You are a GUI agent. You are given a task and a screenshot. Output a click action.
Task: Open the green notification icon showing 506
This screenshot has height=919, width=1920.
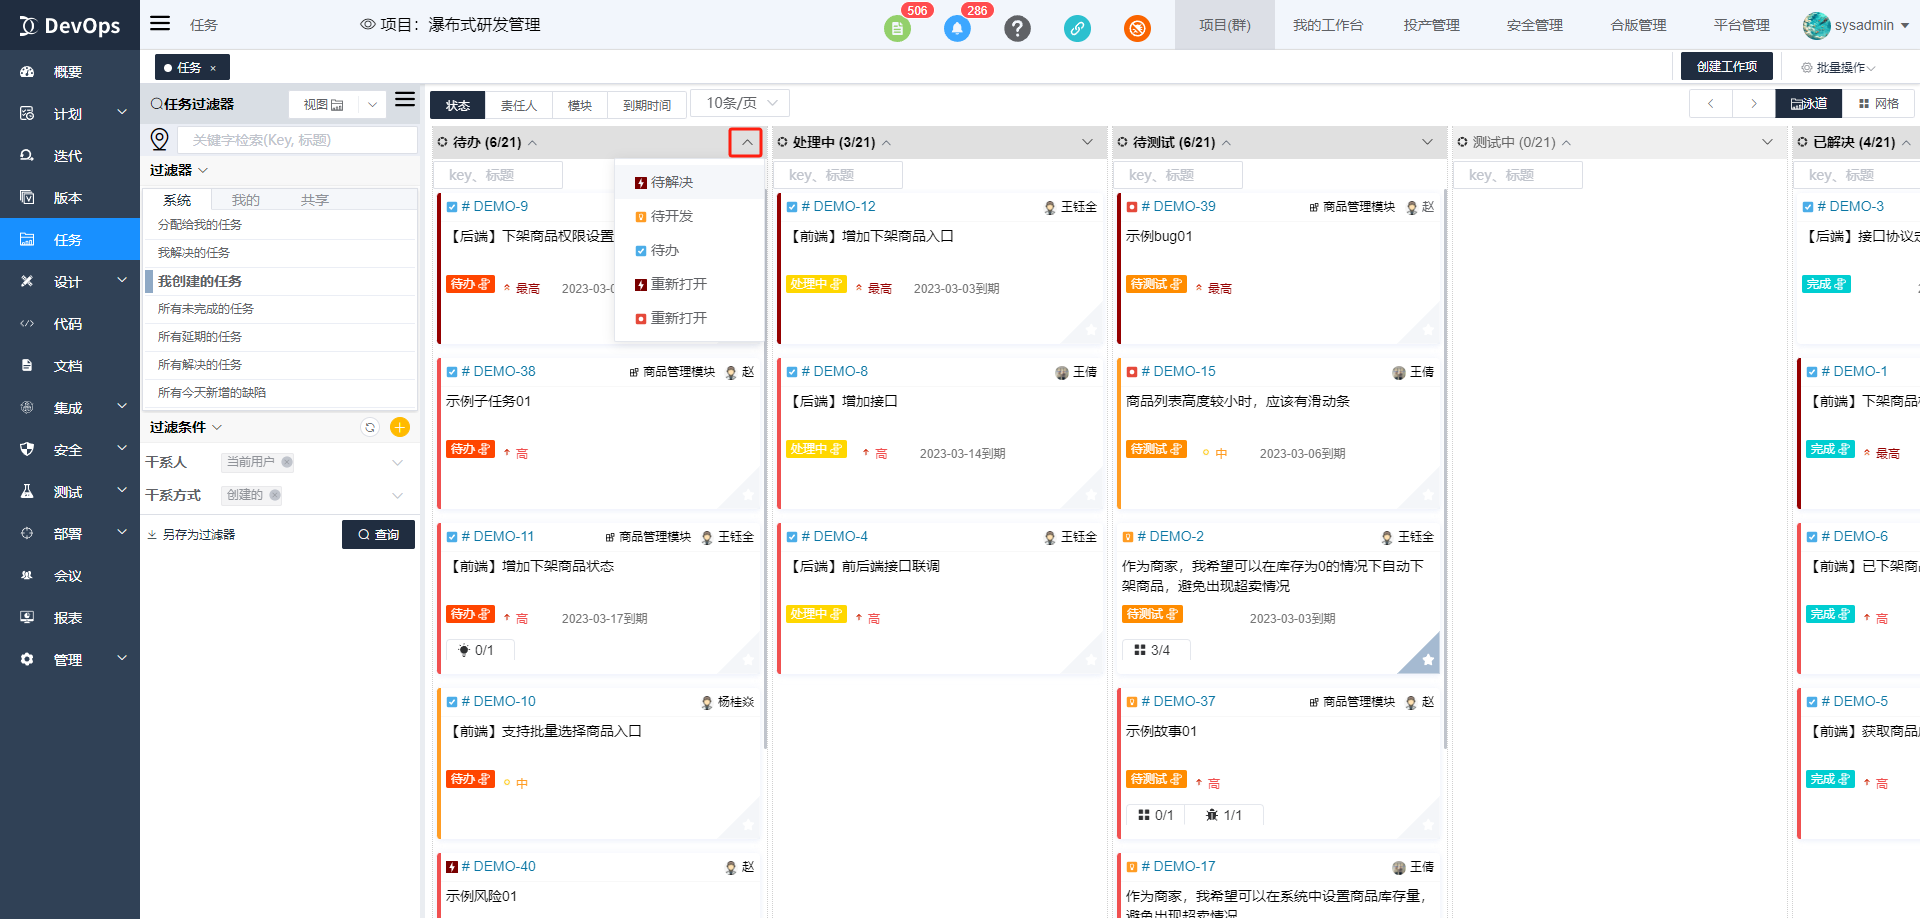tap(897, 28)
